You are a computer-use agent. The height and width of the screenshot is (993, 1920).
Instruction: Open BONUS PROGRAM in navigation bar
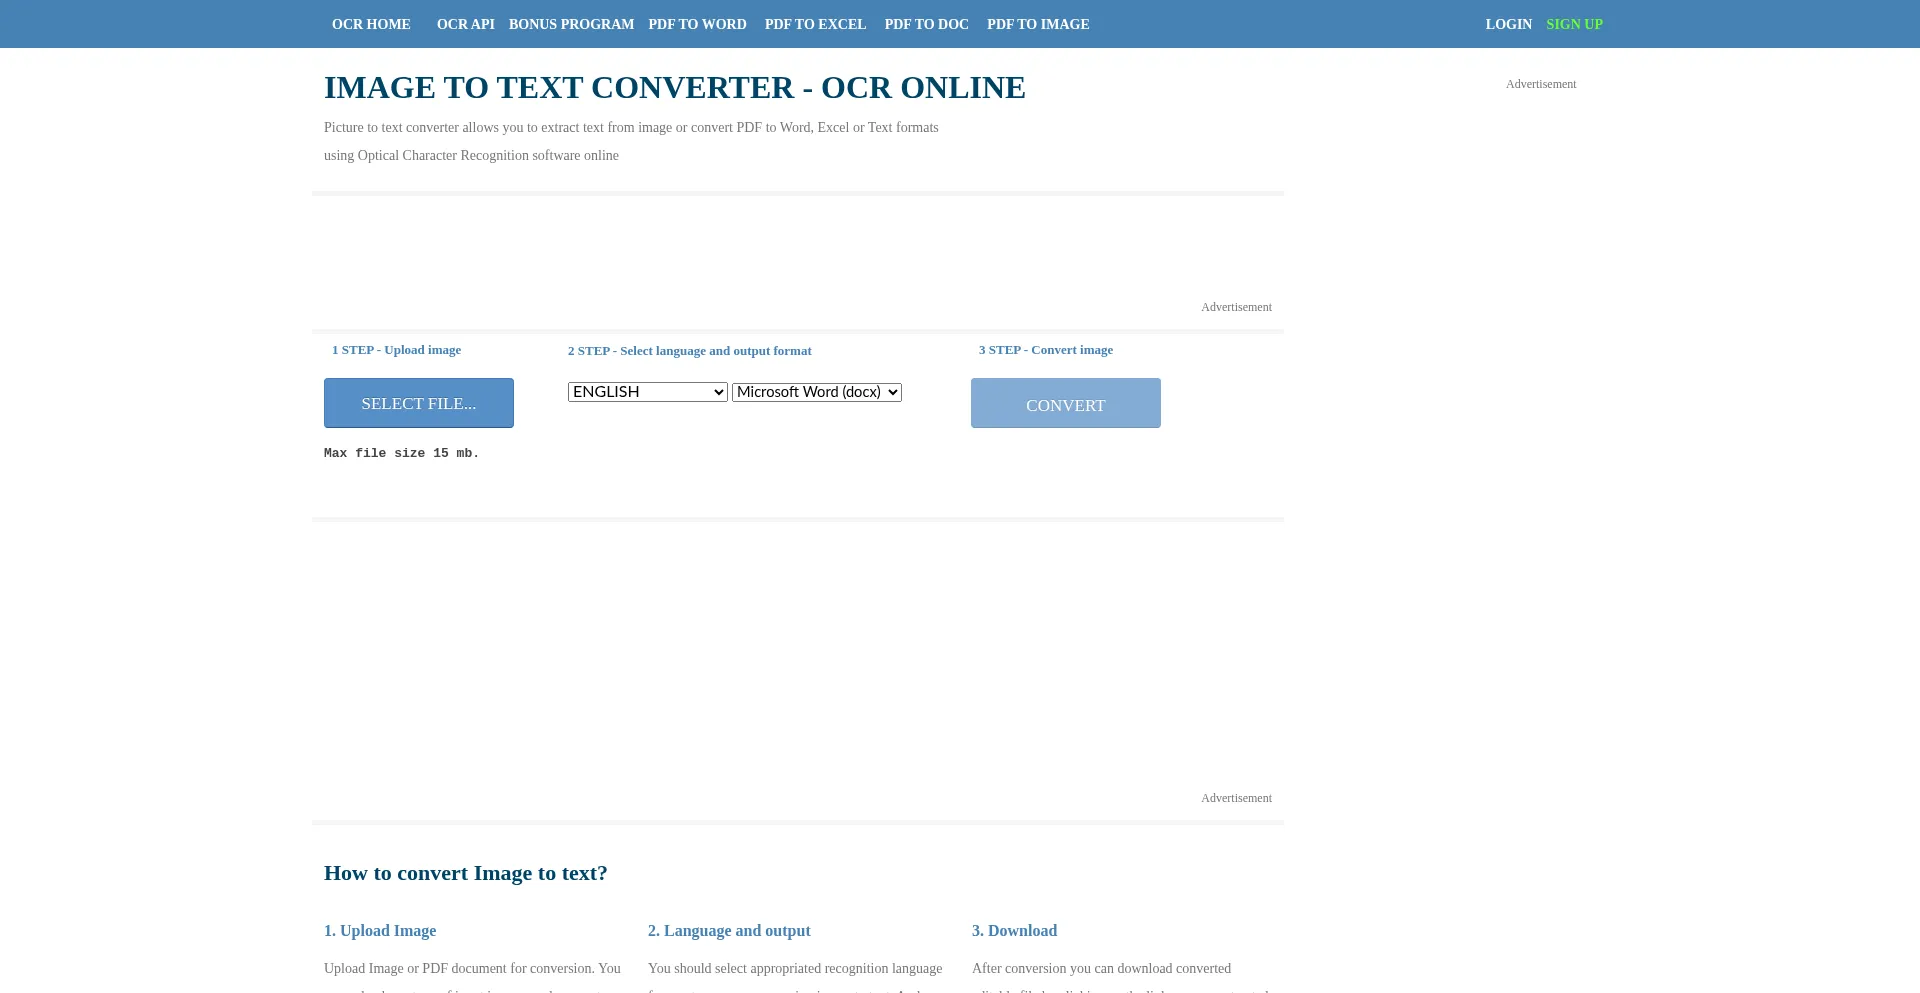[x=571, y=24]
